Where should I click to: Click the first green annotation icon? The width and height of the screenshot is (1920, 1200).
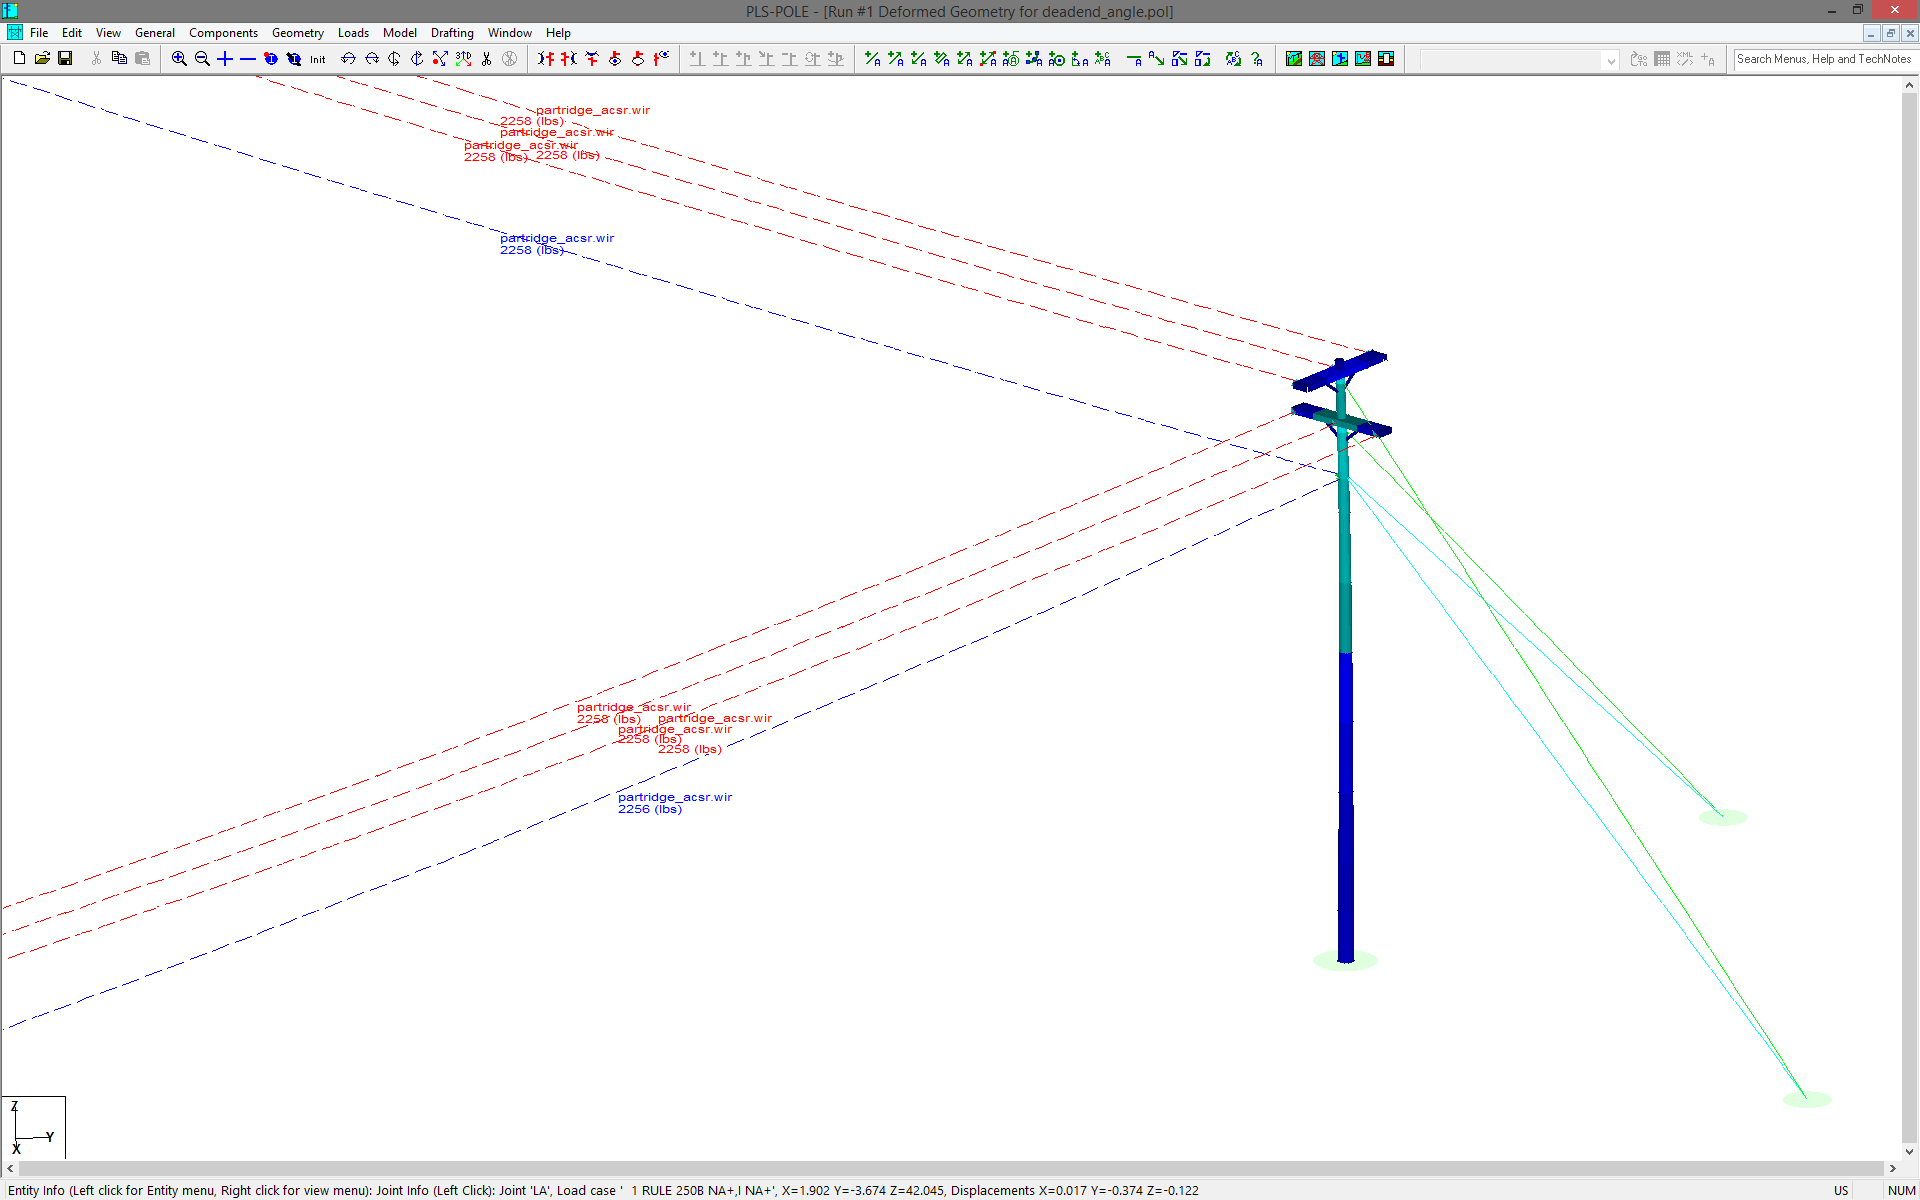coord(872,59)
